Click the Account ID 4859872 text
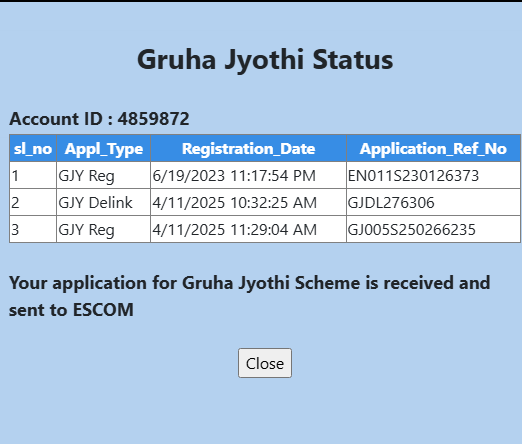This screenshot has height=444, width=522. [99, 119]
